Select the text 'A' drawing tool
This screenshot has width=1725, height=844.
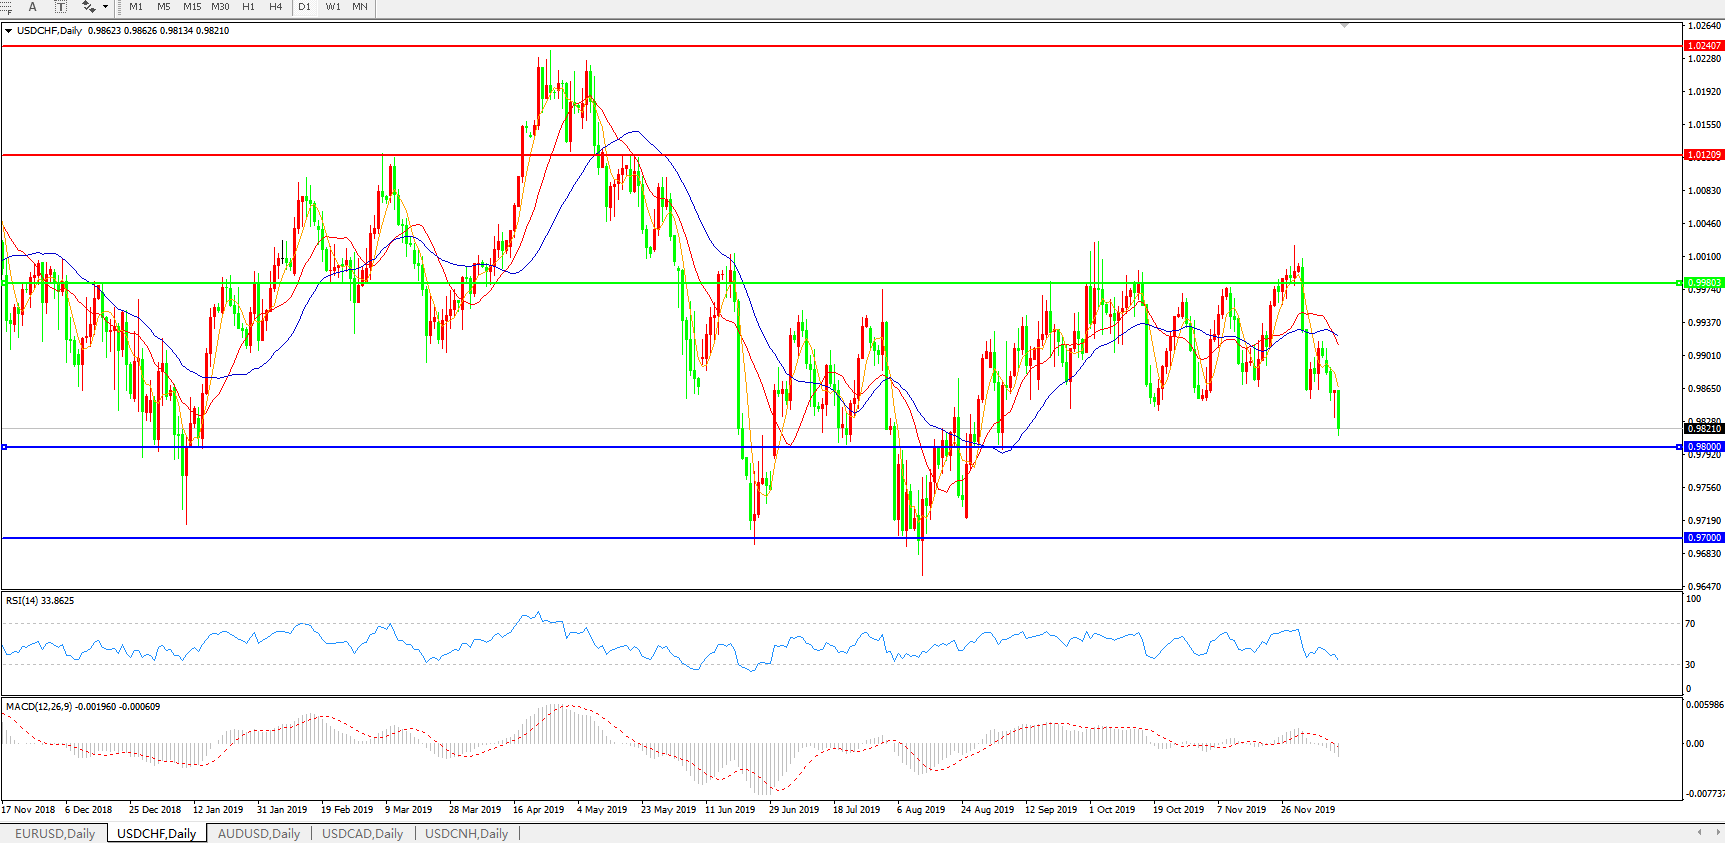click(32, 7)
